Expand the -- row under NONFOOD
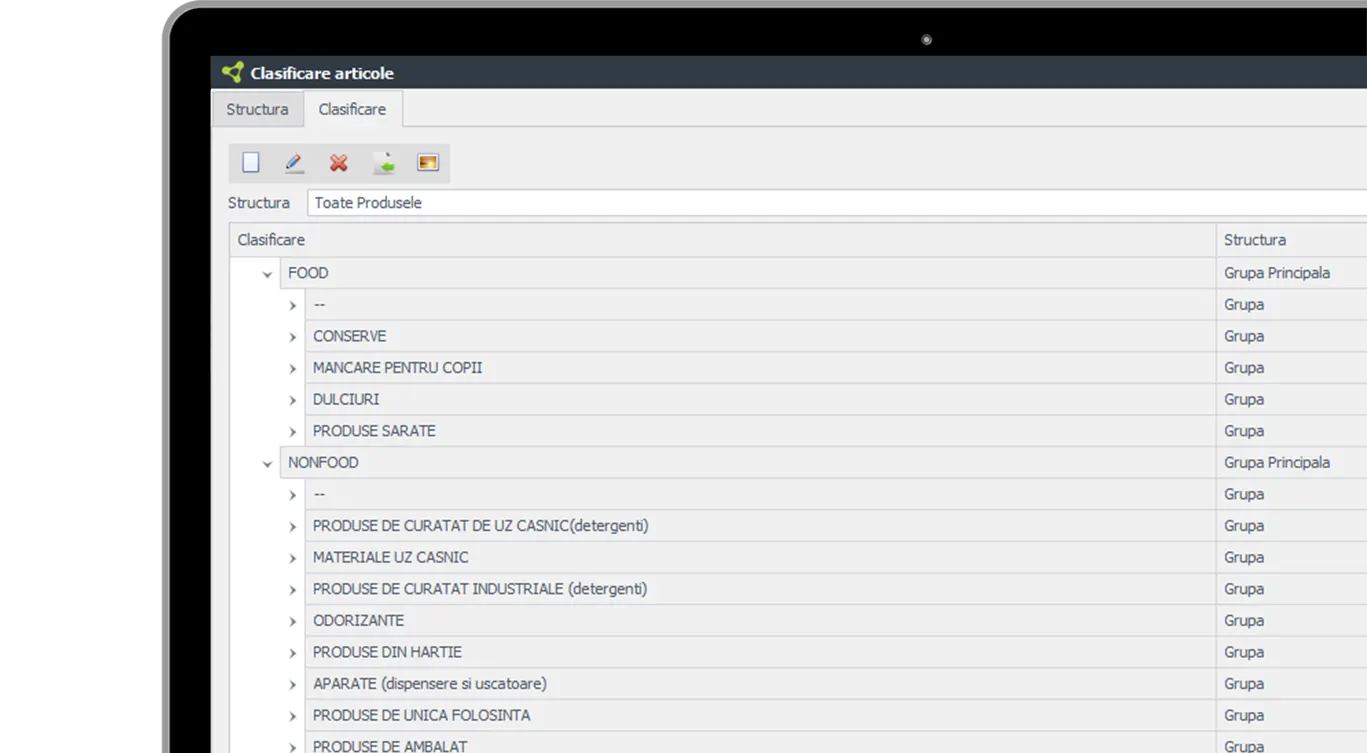 (x=293, y=495)
